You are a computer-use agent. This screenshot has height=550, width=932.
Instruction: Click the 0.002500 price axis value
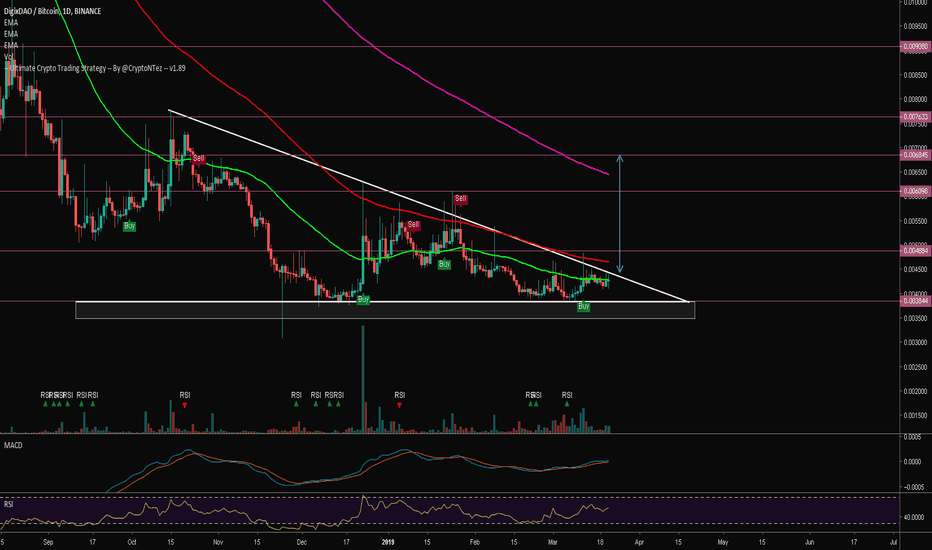coord(915,367)
